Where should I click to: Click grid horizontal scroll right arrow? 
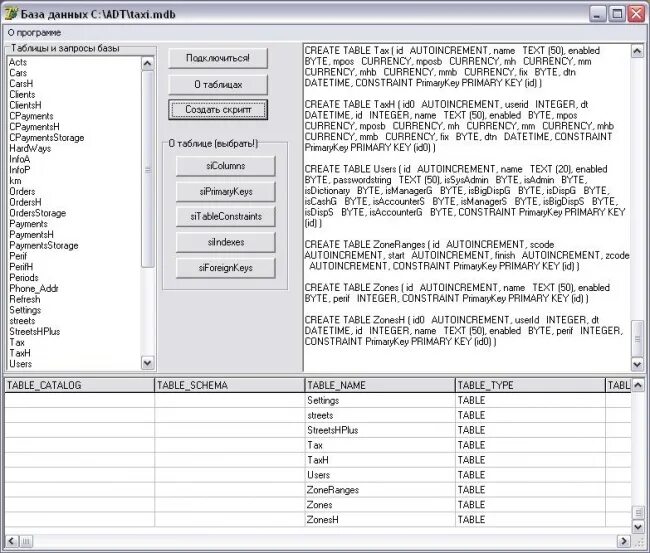click(x=623, y=541)
